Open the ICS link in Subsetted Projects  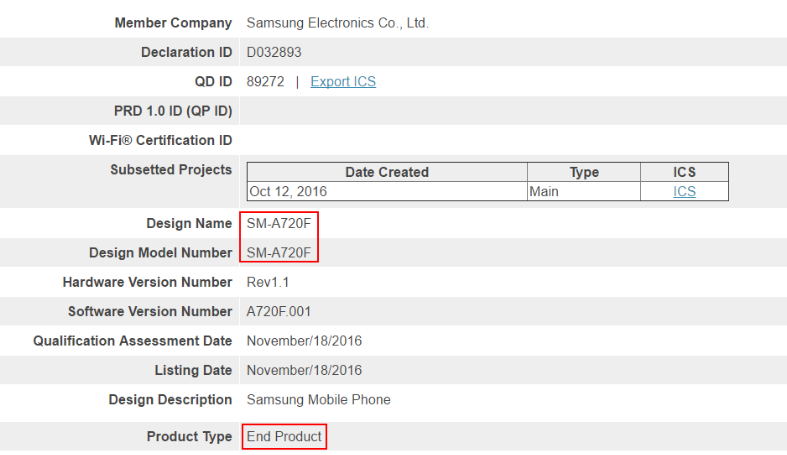pyautogui.click(x=684, y=191)
